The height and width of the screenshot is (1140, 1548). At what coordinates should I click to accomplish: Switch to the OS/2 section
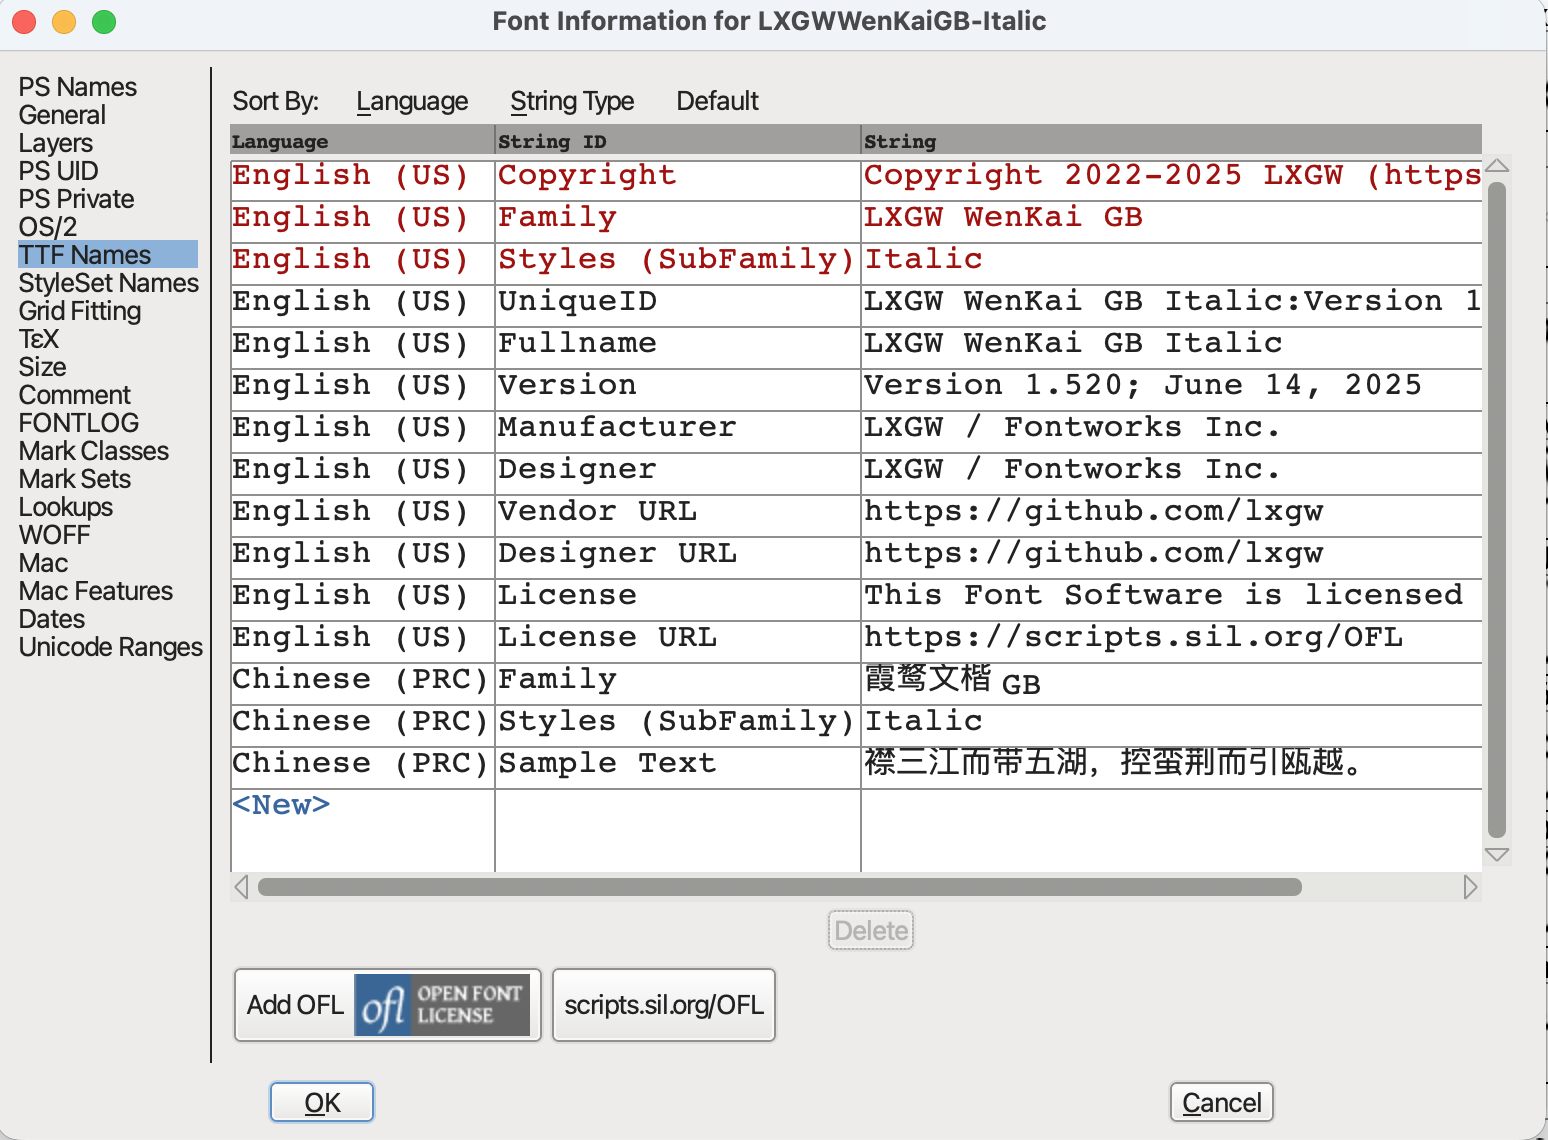pos(47,227)
